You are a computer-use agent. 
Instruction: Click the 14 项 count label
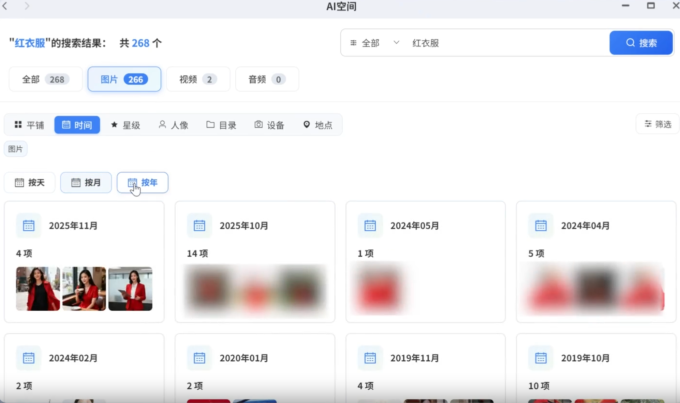[x=197, y=253]
